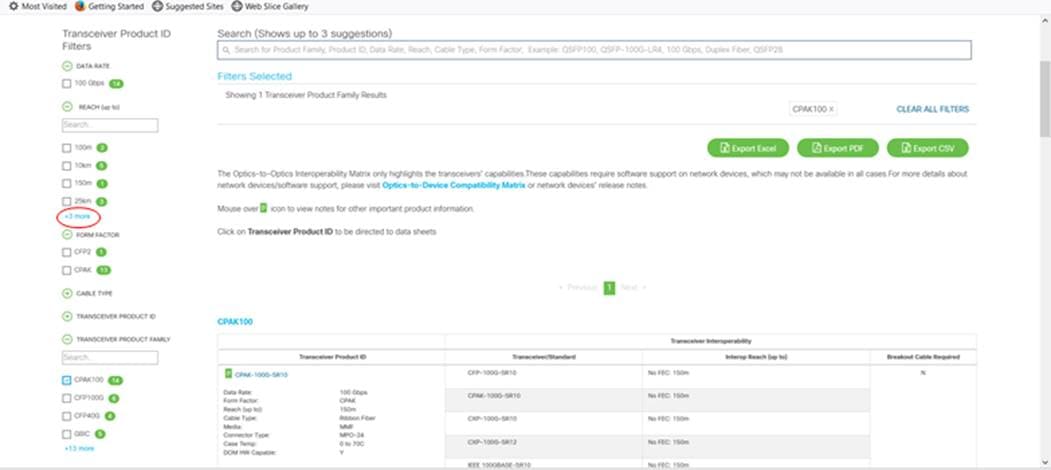The height and width of the screenshot is (470, 1051).
Task: Click the CXP-100G-SR12 table row
Action: click(x=658, y=446)
